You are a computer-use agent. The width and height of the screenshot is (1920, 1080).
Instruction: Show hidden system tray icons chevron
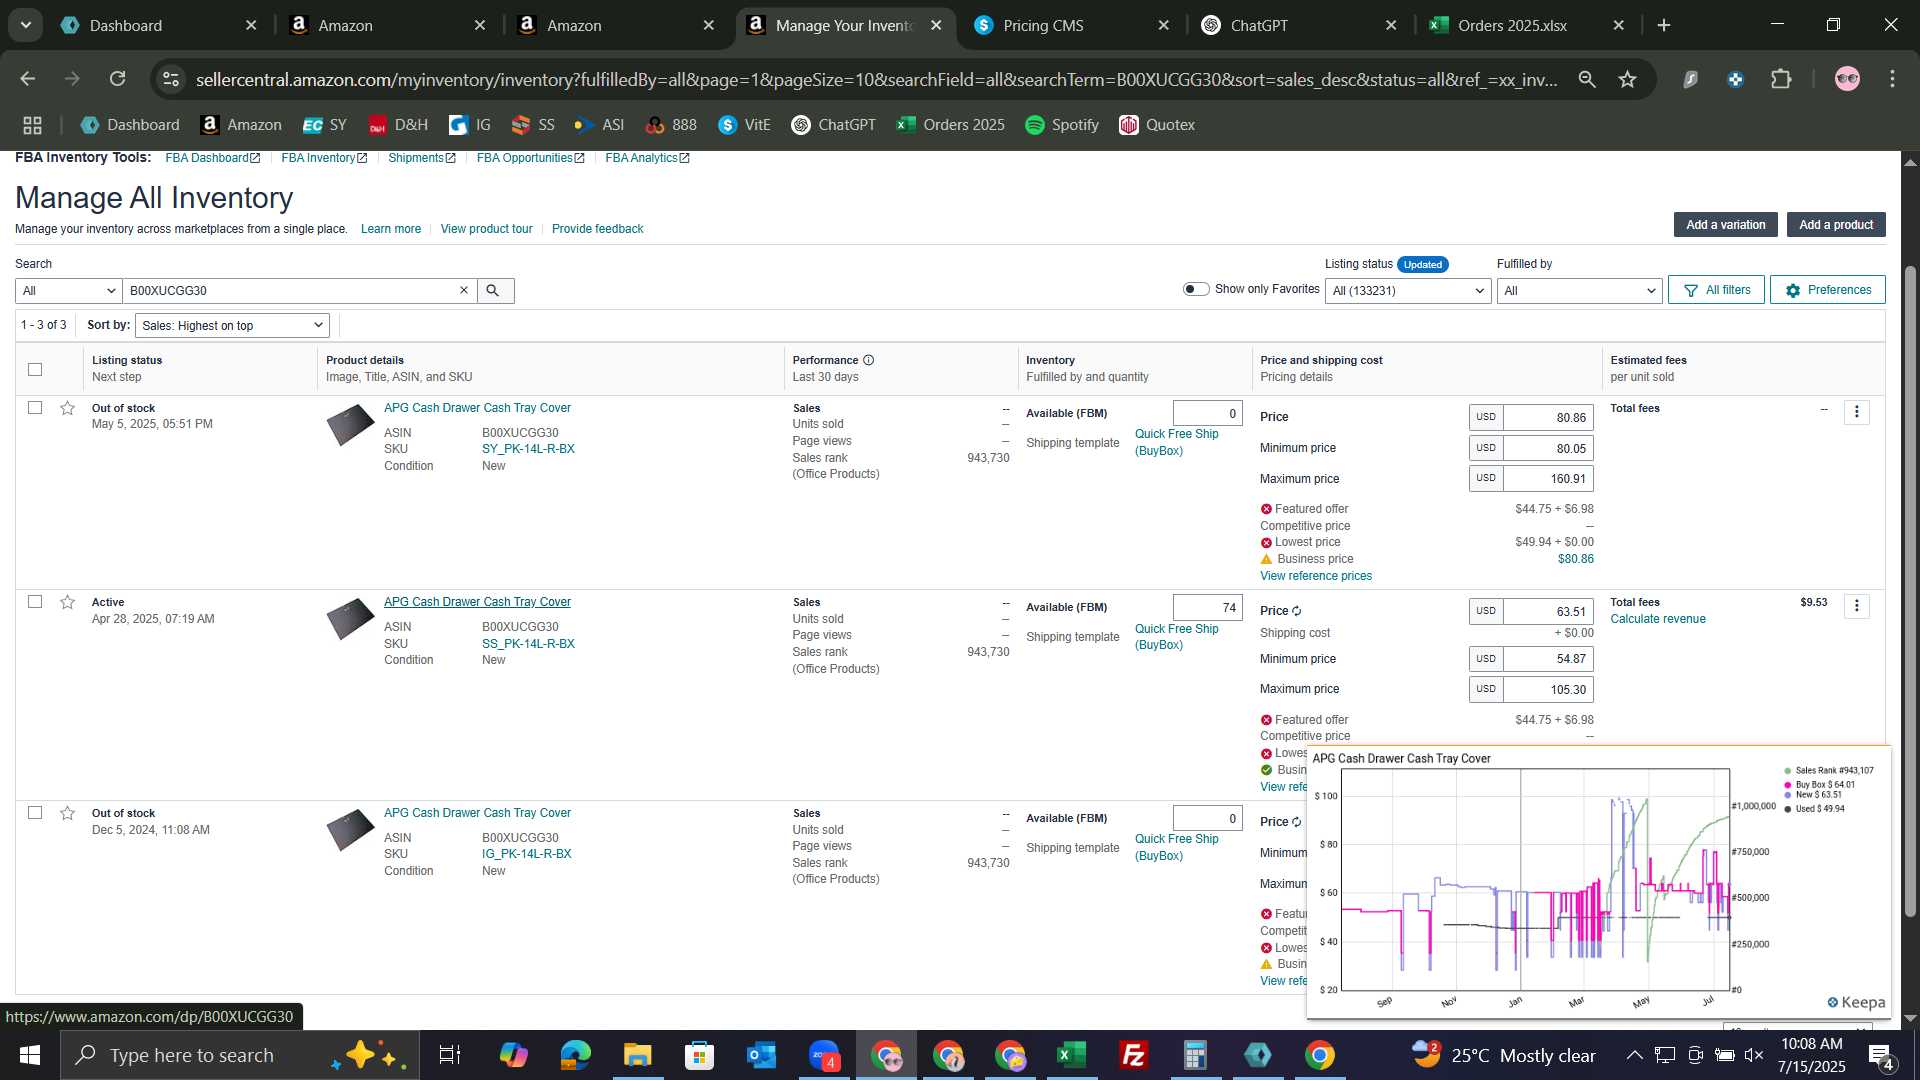coord(1634,1055)
